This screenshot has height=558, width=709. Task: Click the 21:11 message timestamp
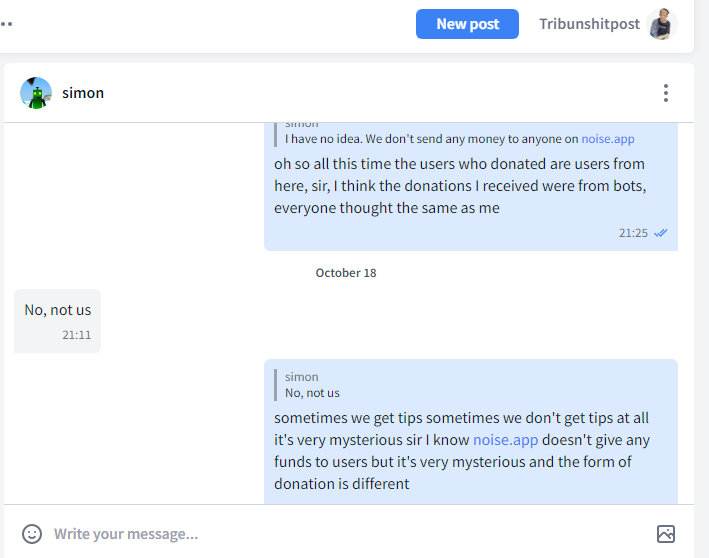76,335
